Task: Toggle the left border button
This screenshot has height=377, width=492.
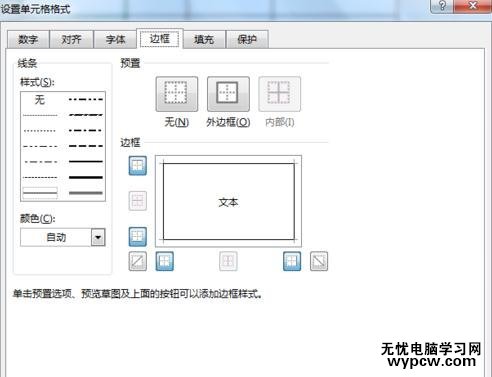Action: [x=165, y=261]
